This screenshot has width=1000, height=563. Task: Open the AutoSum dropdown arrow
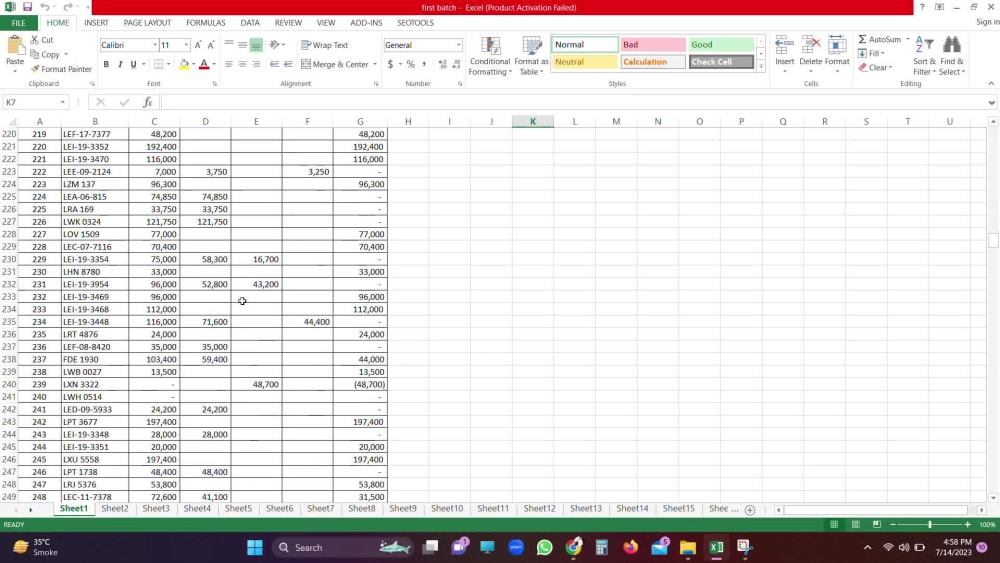(x=908, y=40)
